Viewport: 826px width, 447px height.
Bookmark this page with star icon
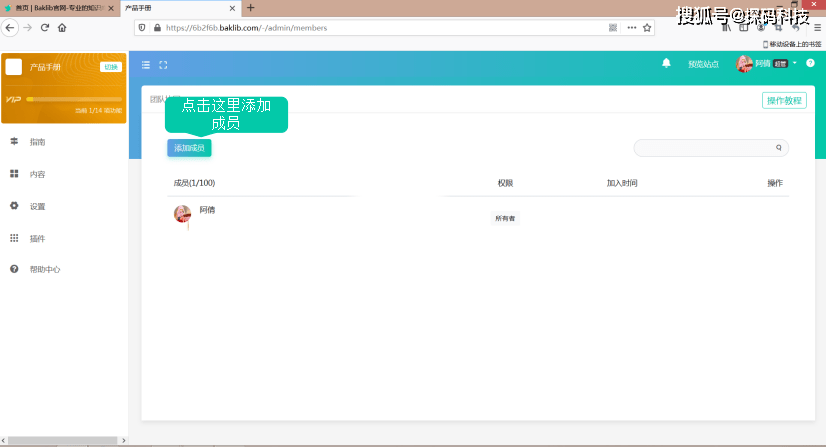pos(647,28)
